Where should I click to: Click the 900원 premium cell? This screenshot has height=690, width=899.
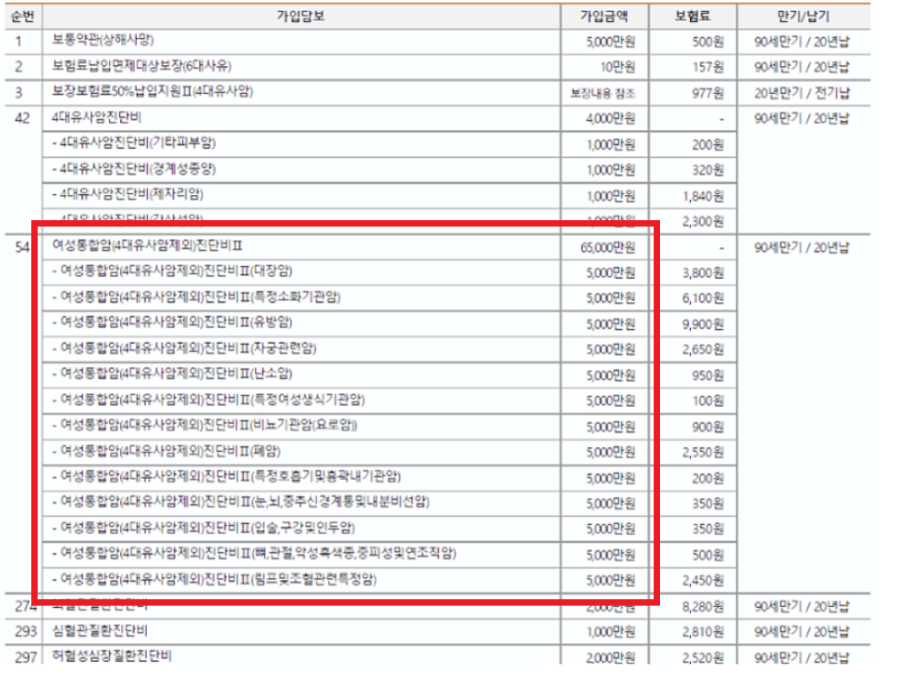click(x=708, y=427)
